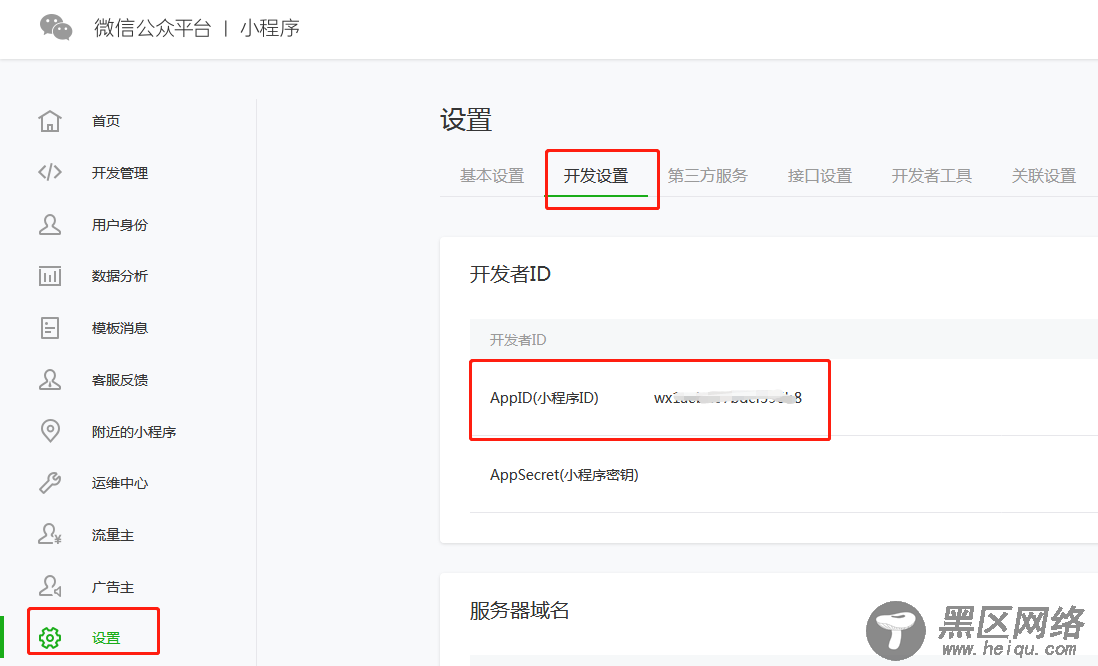Open 开发管理 in the sidebar
The height and width of the screenshot is (666, 1098).
[x=120, y=172]
